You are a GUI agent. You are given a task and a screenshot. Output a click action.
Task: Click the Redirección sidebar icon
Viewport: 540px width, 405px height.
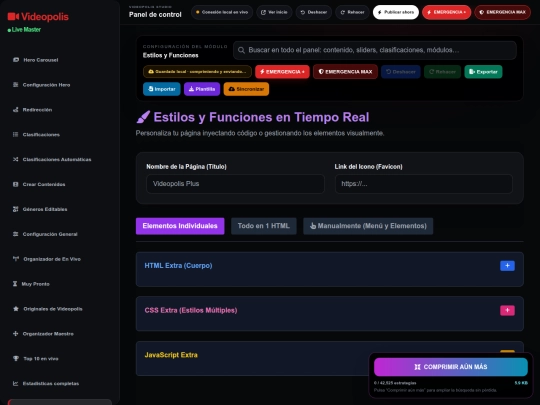pyautogui.click(x=15, y=110)
